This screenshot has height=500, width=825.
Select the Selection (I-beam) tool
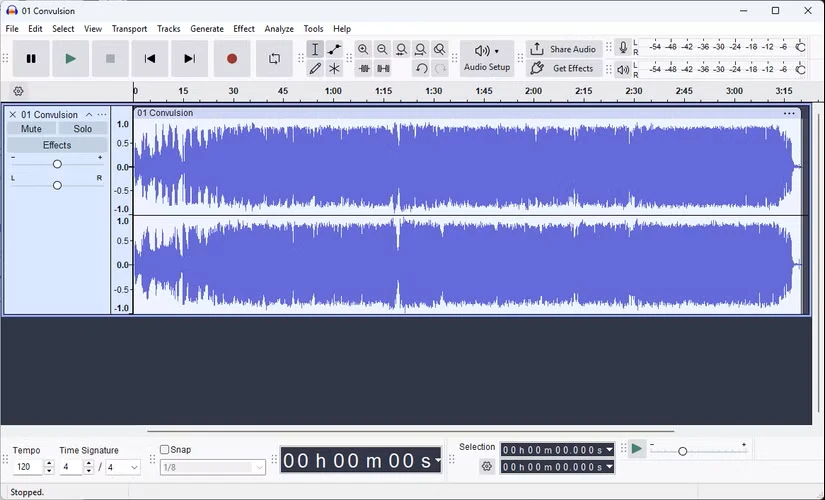coord(315,49)
